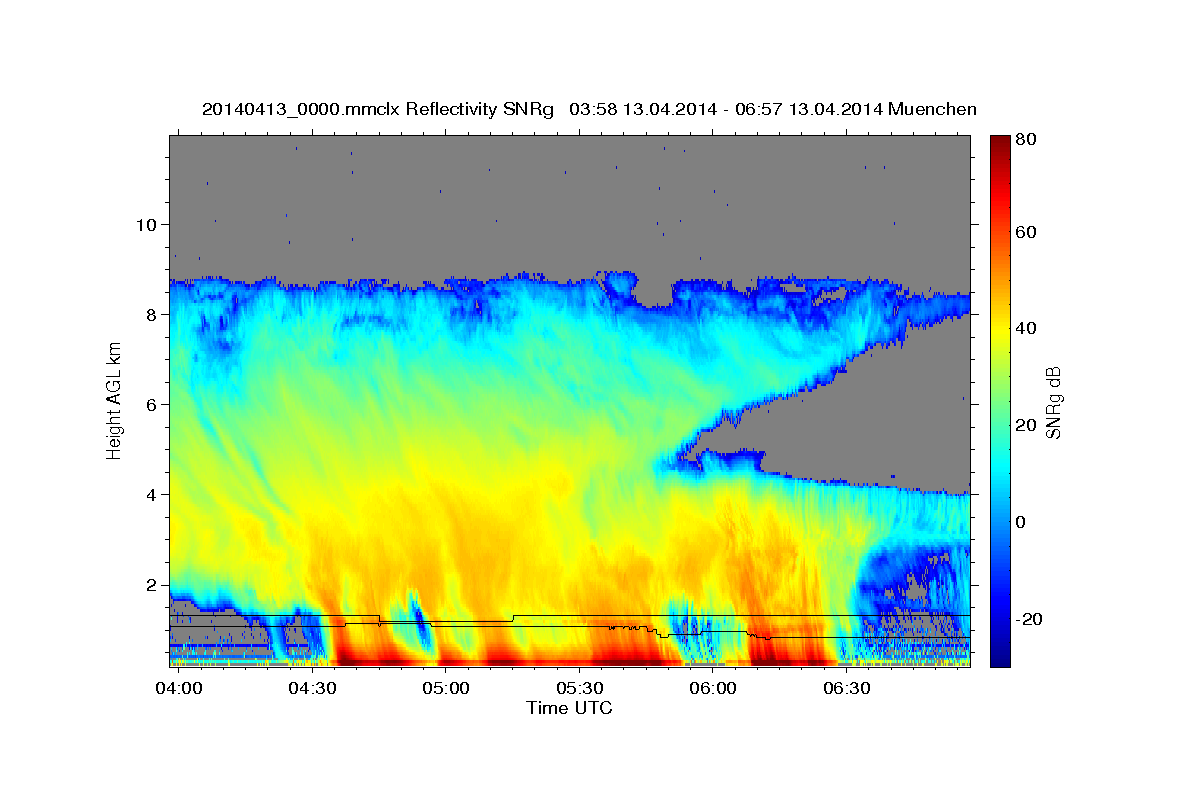Image resolution: width=1200 pixels, height=800 pixels.
Task: Click the 05:00 time tick label
Action: [x=446, y=689]
